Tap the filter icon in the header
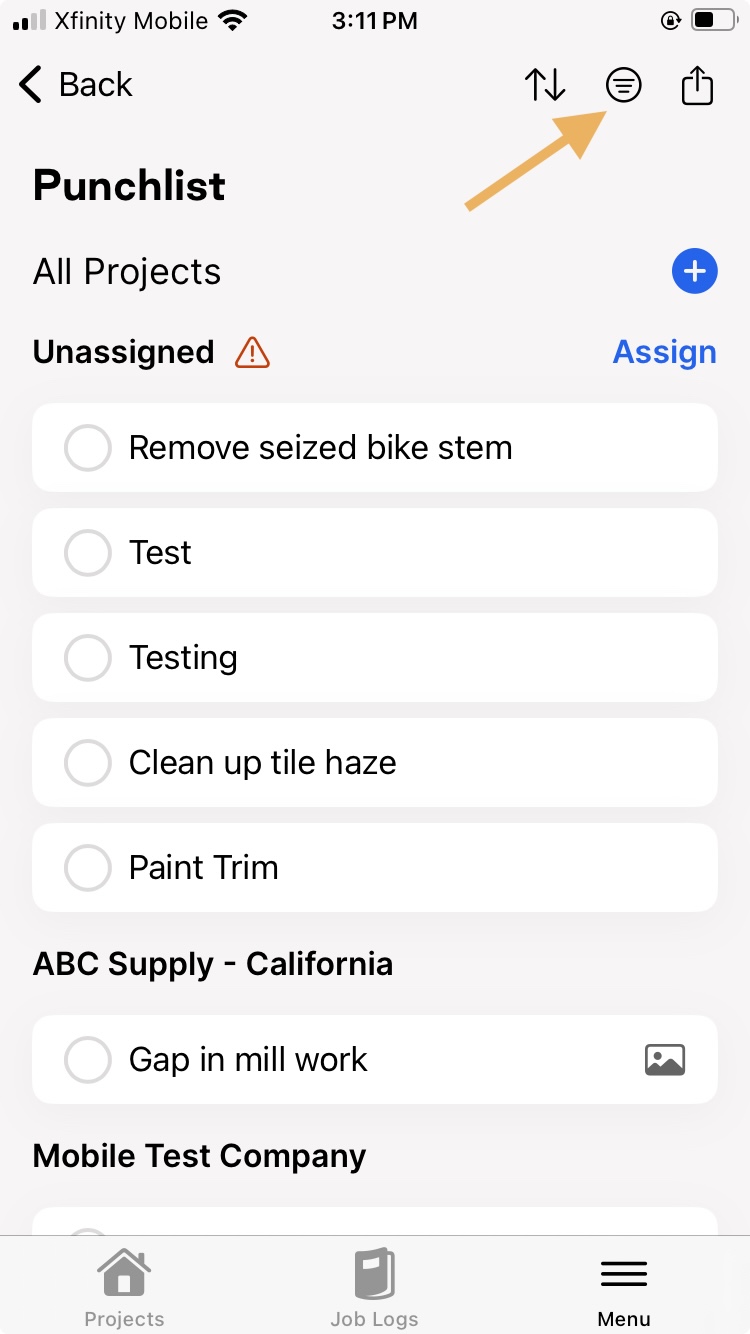Image resolution: width=750 pixels, height=1334 pixels. [623, 85]
